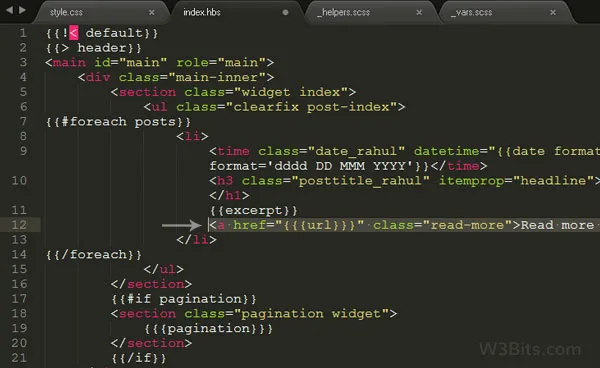Close the style.css tab
The image size is (600, 368).
click(x=152, y=13)
